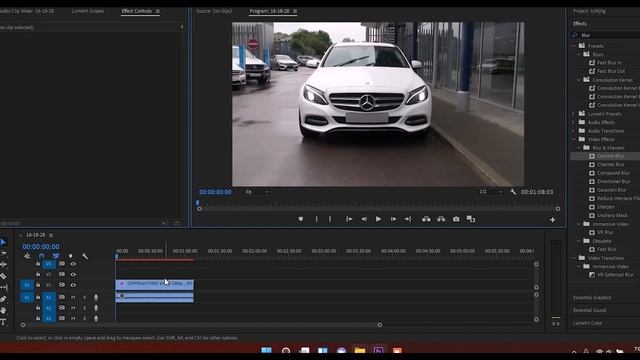
Task: Lock track V1
Action: pyautogui.click(x=38, y=285)
